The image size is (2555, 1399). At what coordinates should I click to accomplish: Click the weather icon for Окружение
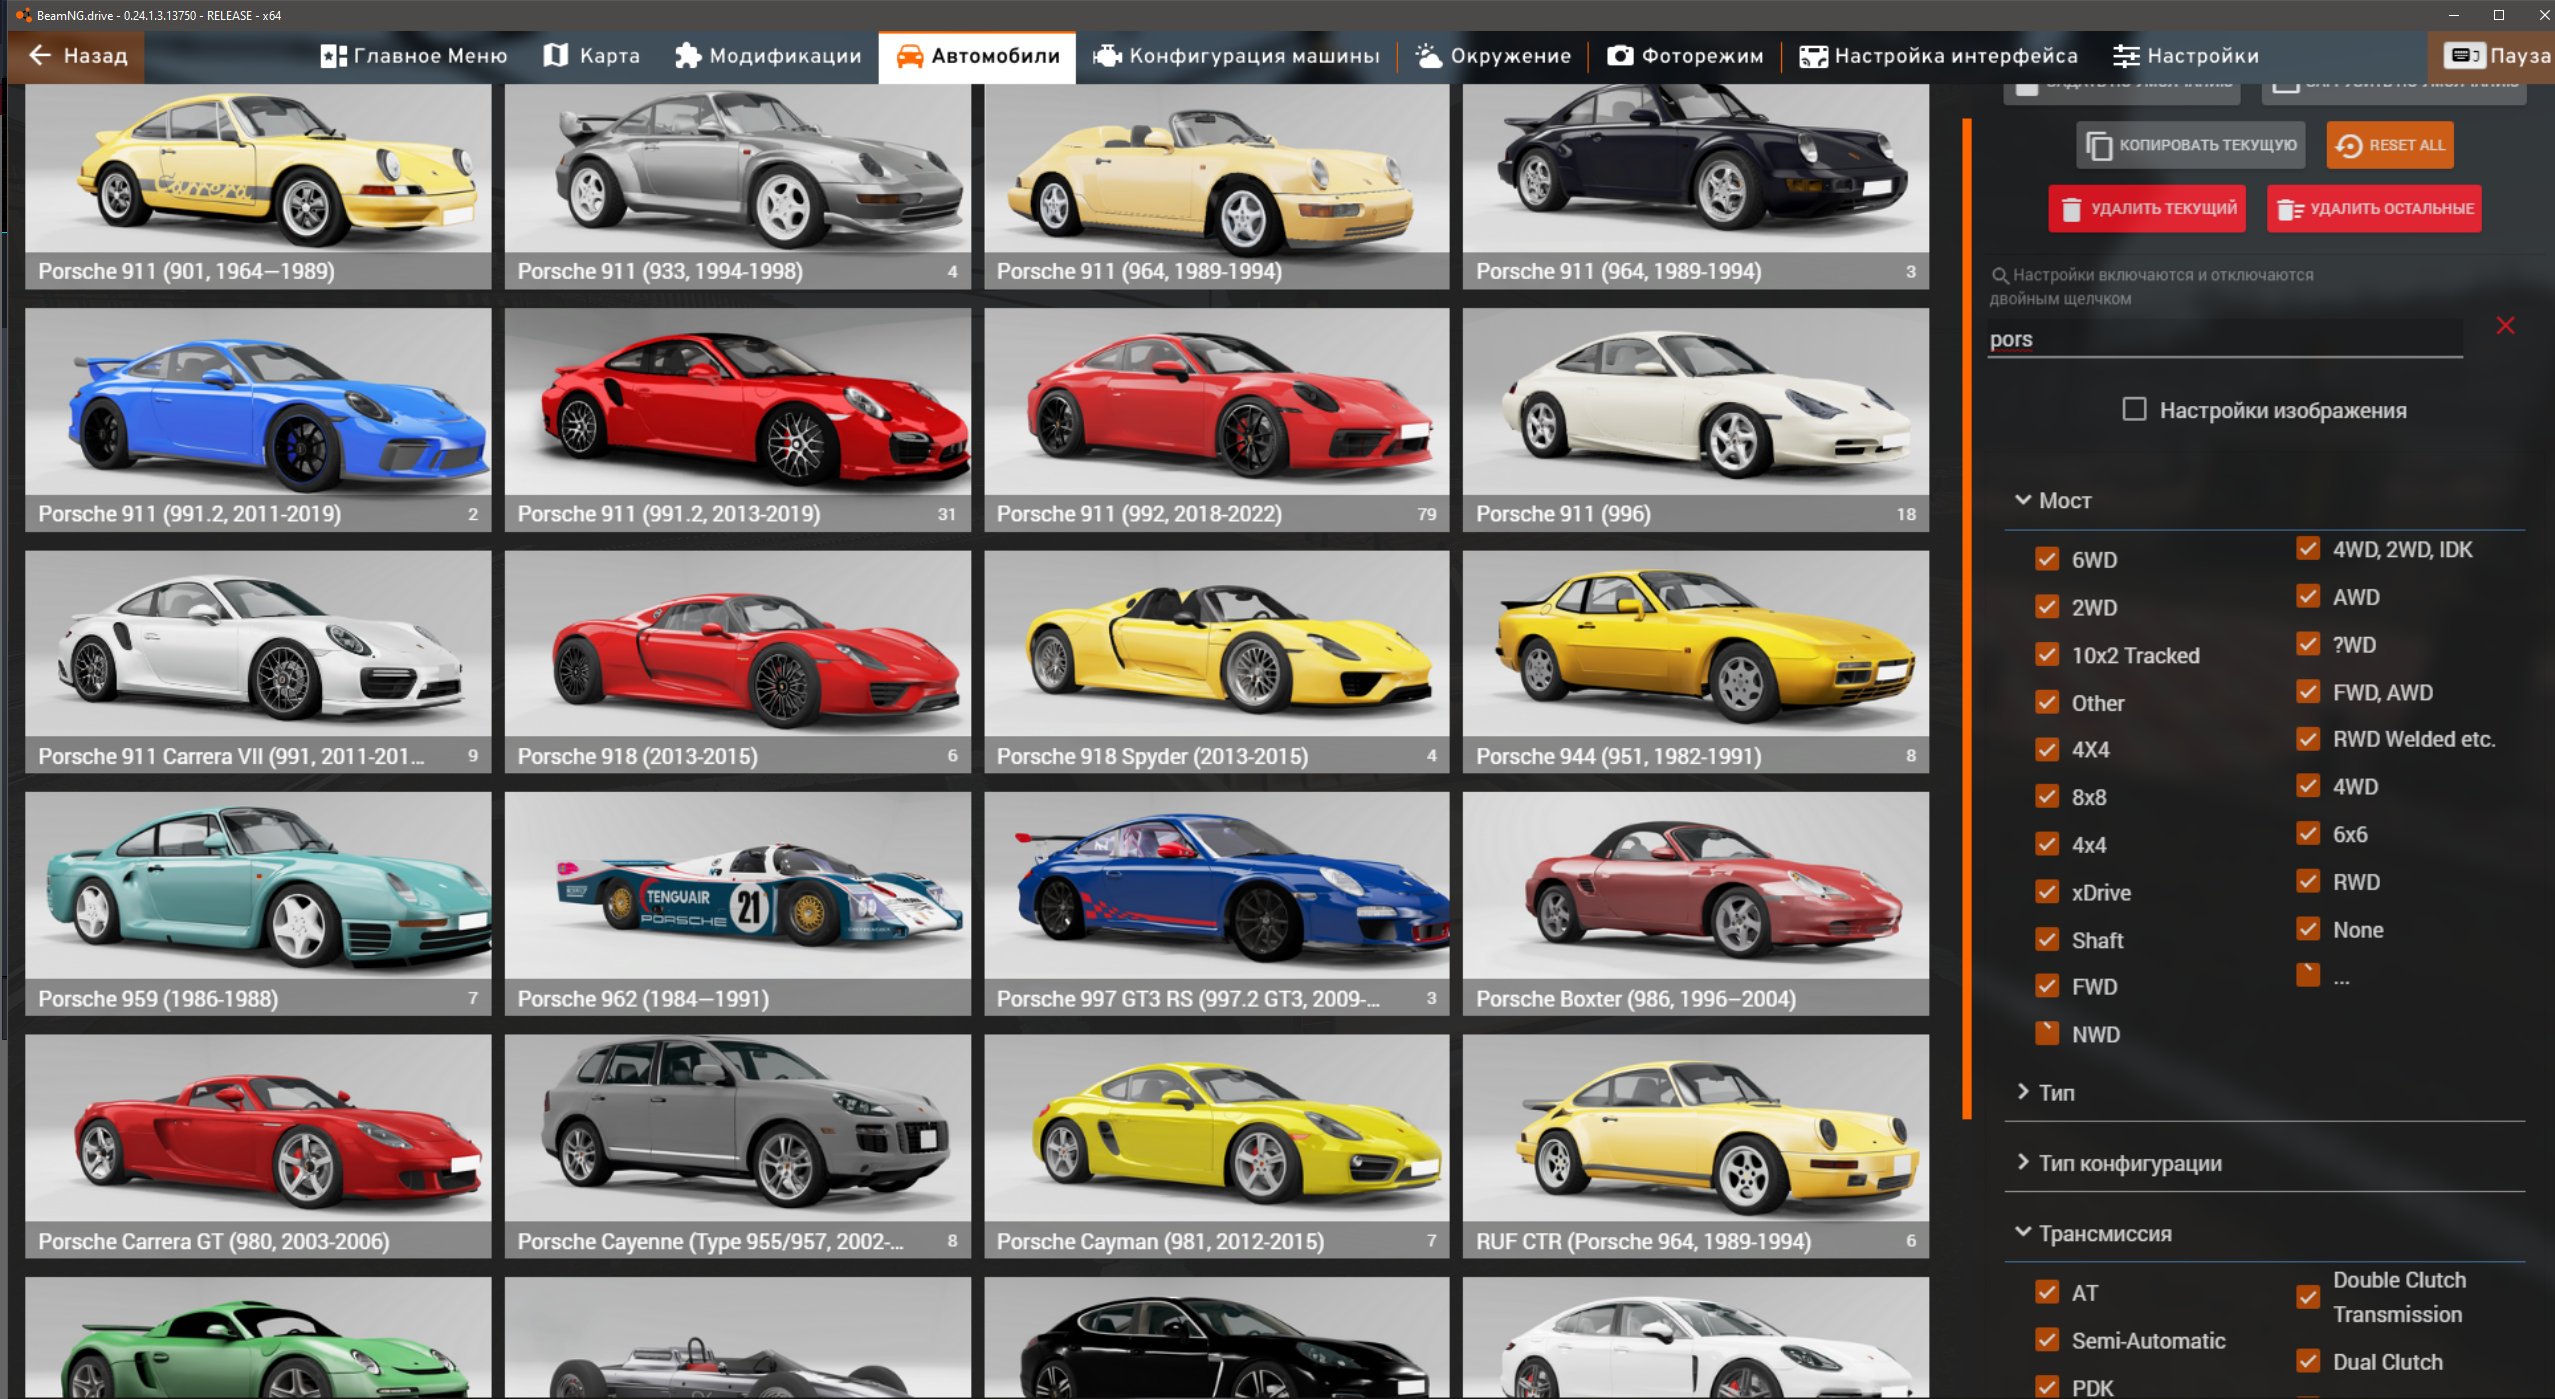tap(1428, 56)
